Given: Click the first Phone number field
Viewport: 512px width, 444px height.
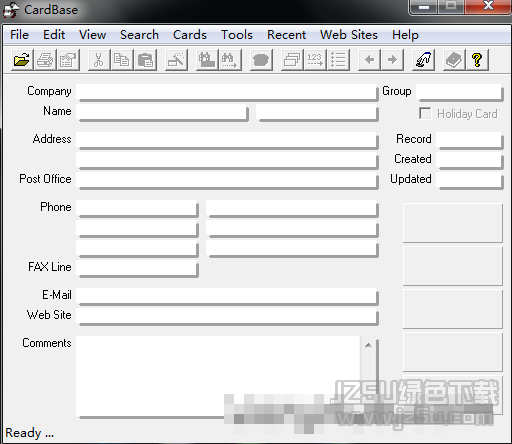Looking at the screenshot, I should coord(137,208).
